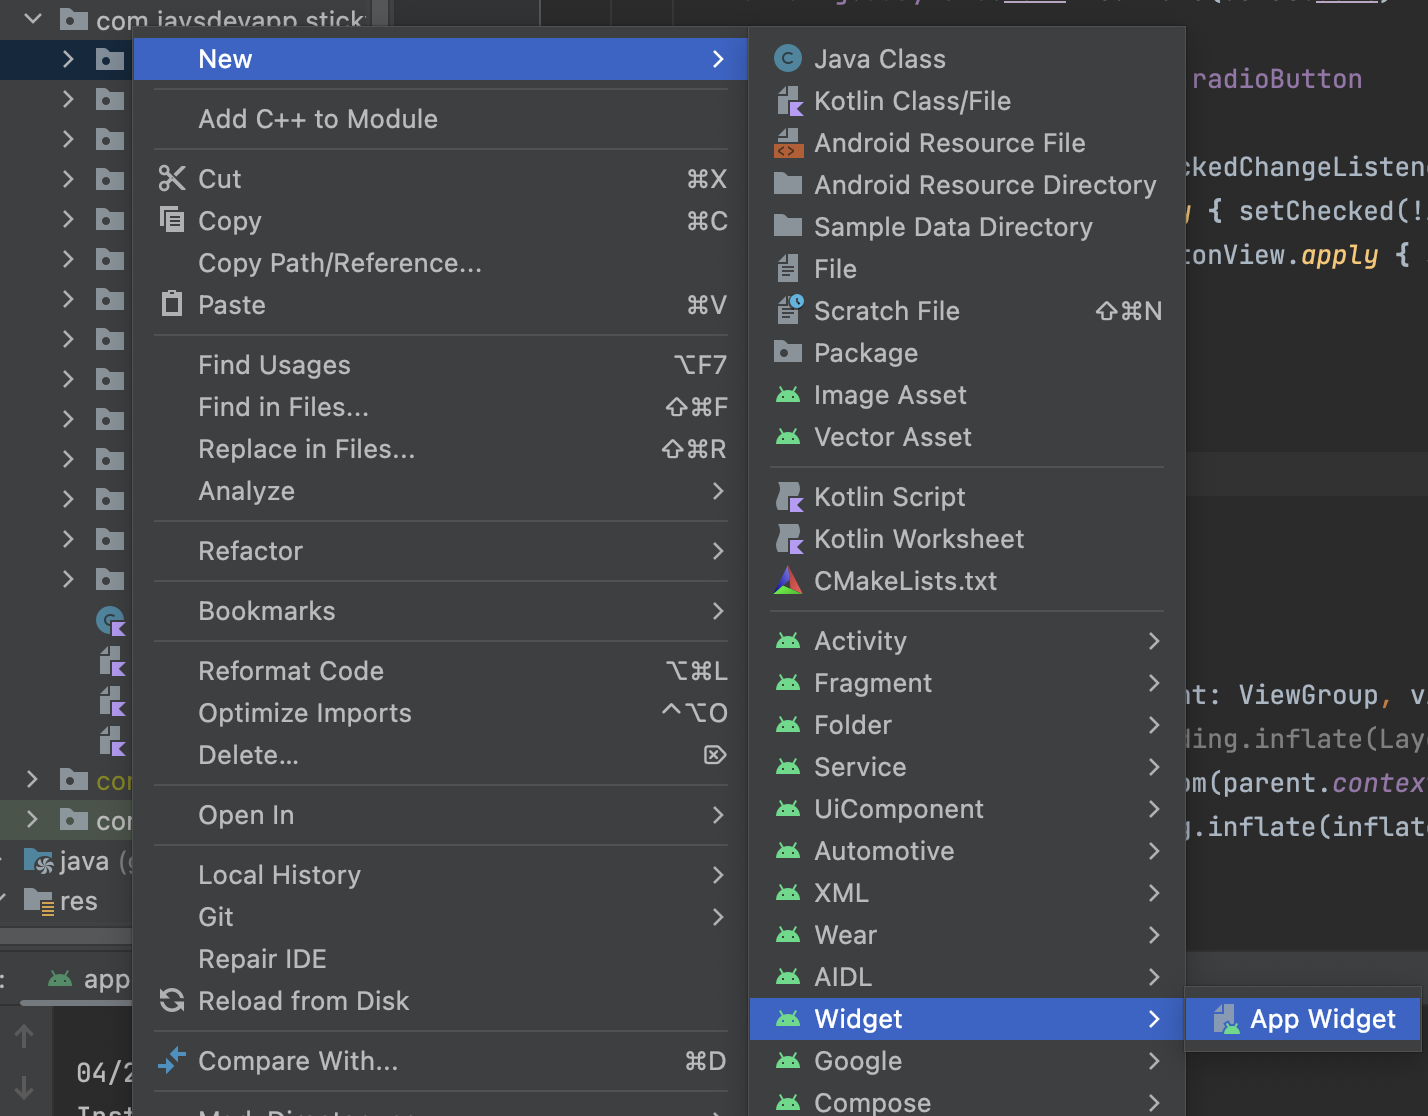Open the Fragment submenu
This screenshot has height=1116, width=1428.
tap(872, 683)
